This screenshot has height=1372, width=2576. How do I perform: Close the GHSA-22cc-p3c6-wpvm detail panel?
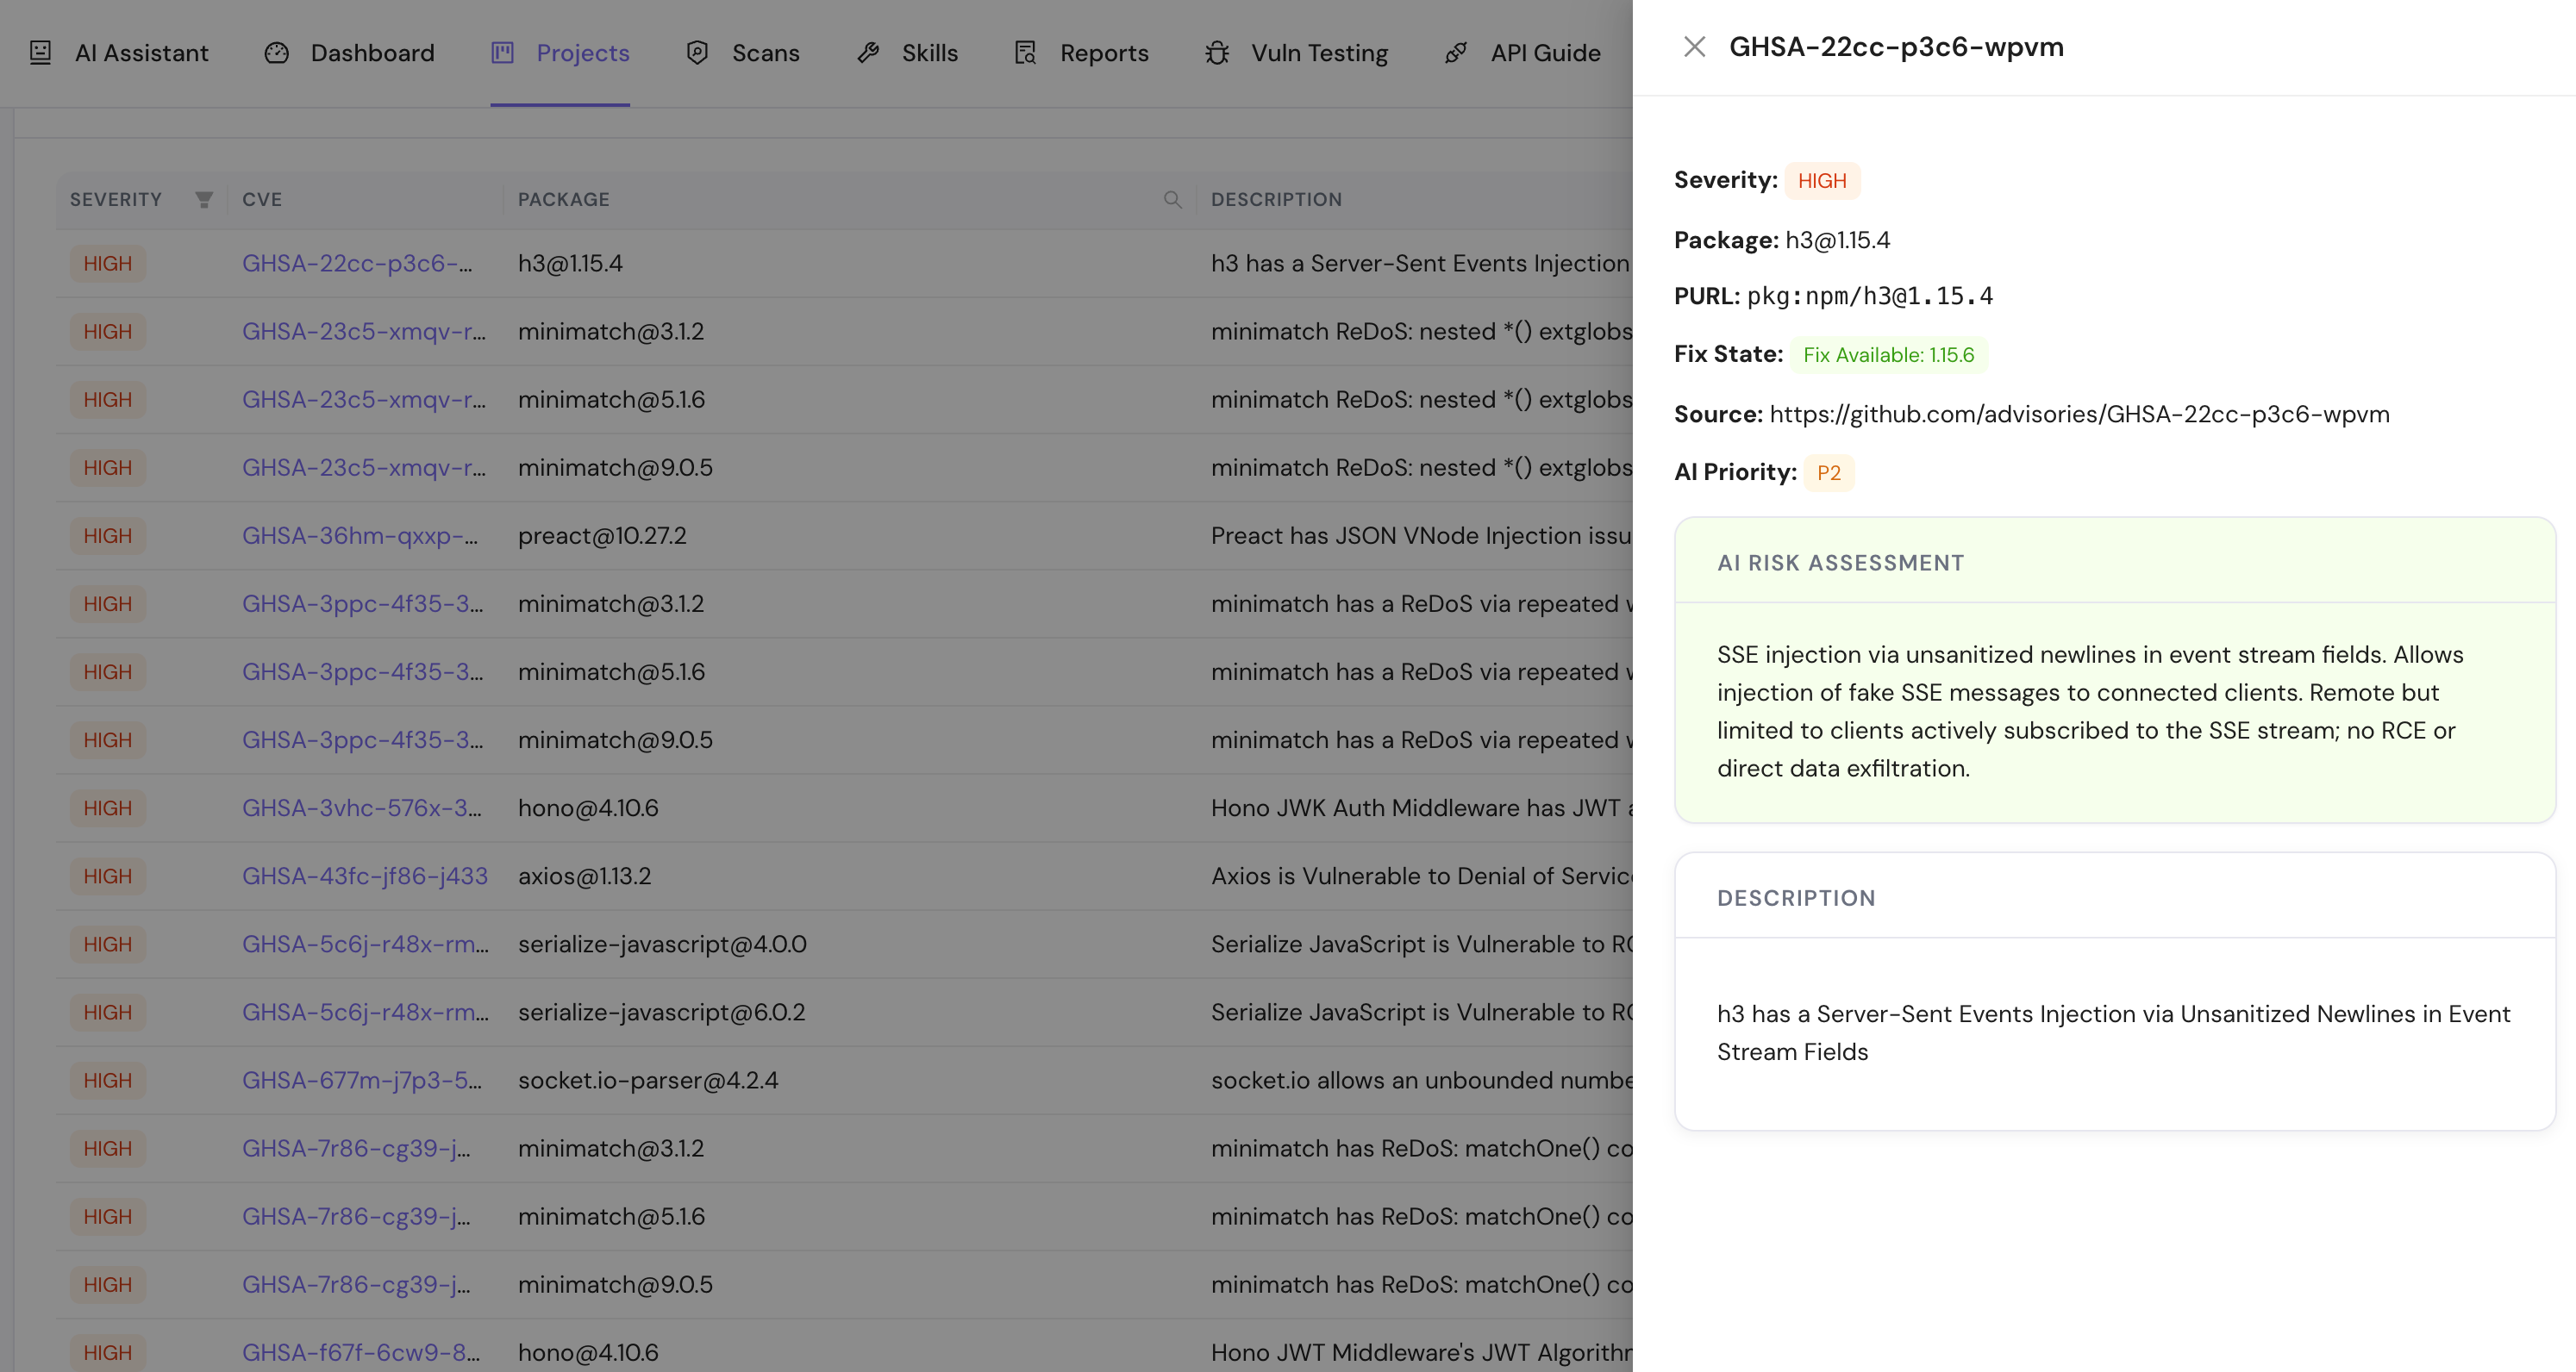pos(1694,47)
